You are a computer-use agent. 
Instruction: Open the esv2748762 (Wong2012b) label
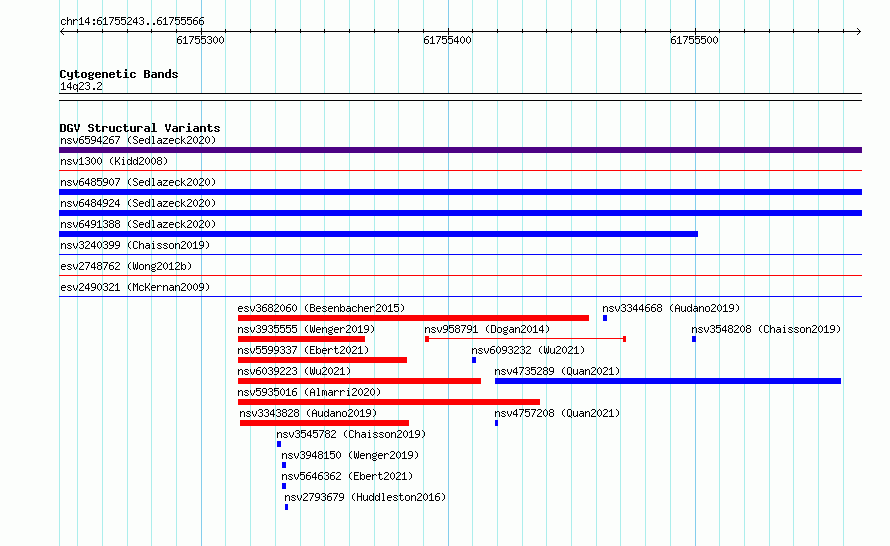pyautogui.click(x=126, y=266)
